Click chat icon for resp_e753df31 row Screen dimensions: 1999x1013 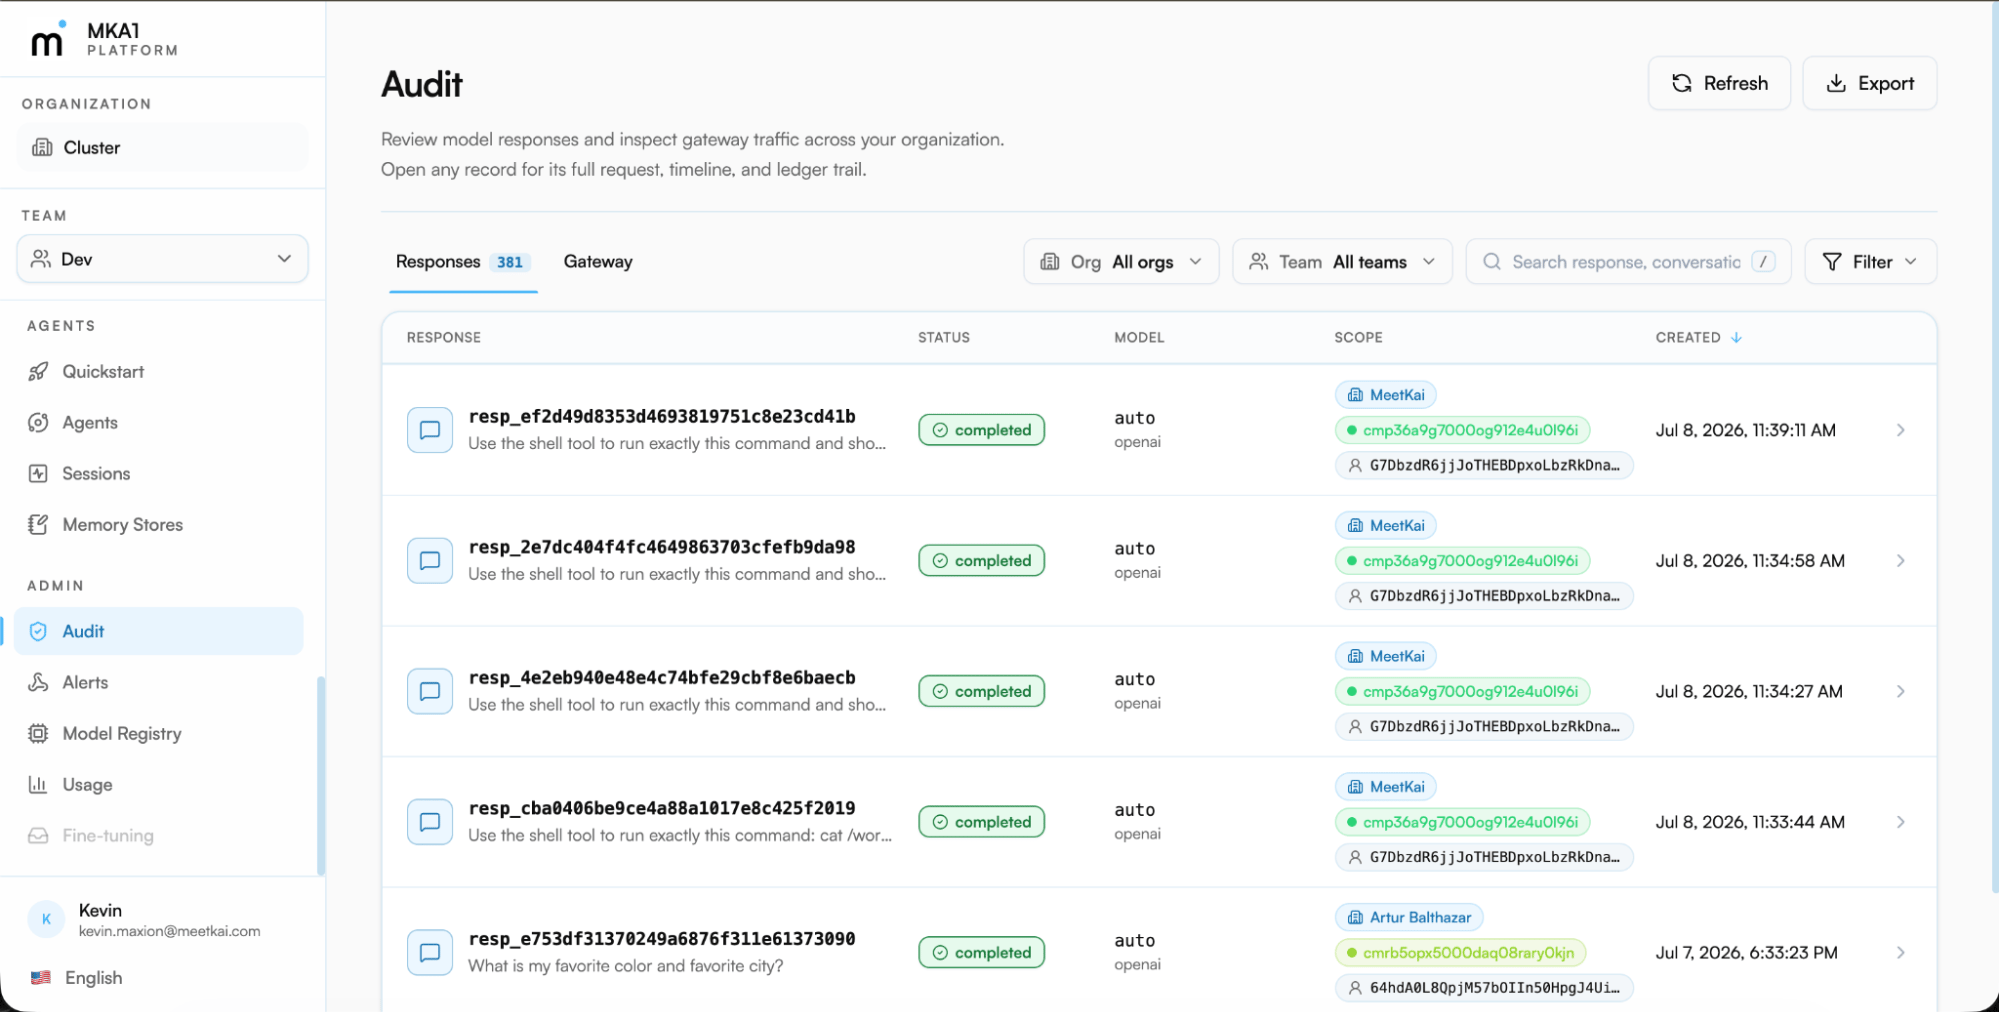[x=430, y=953]
